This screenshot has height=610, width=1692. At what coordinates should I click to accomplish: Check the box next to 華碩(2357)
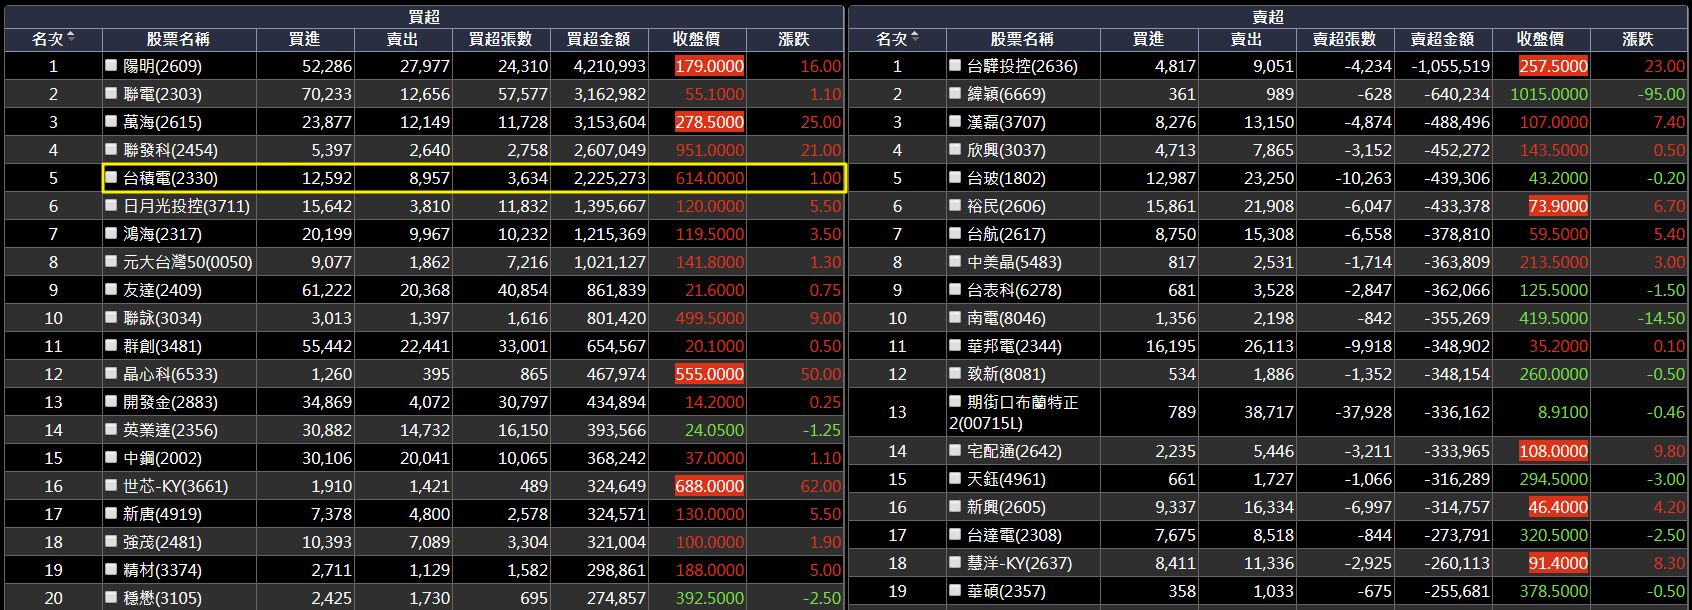956,590
